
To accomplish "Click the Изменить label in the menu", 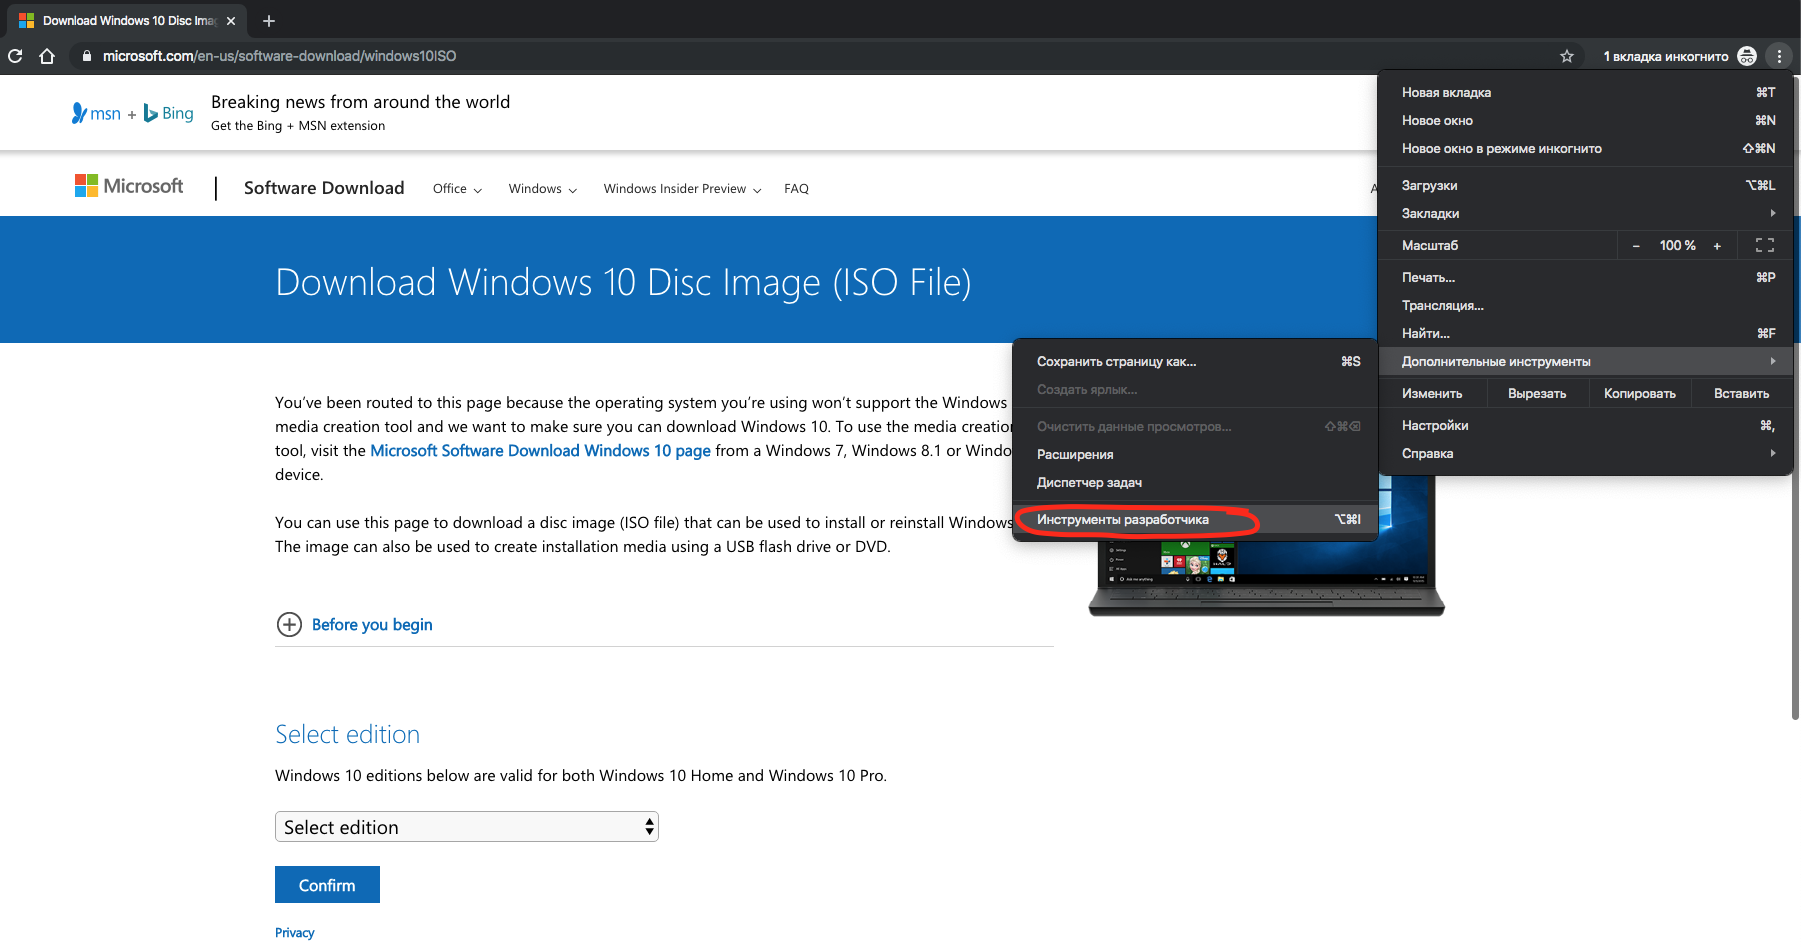I will [x=1432, y=393].
